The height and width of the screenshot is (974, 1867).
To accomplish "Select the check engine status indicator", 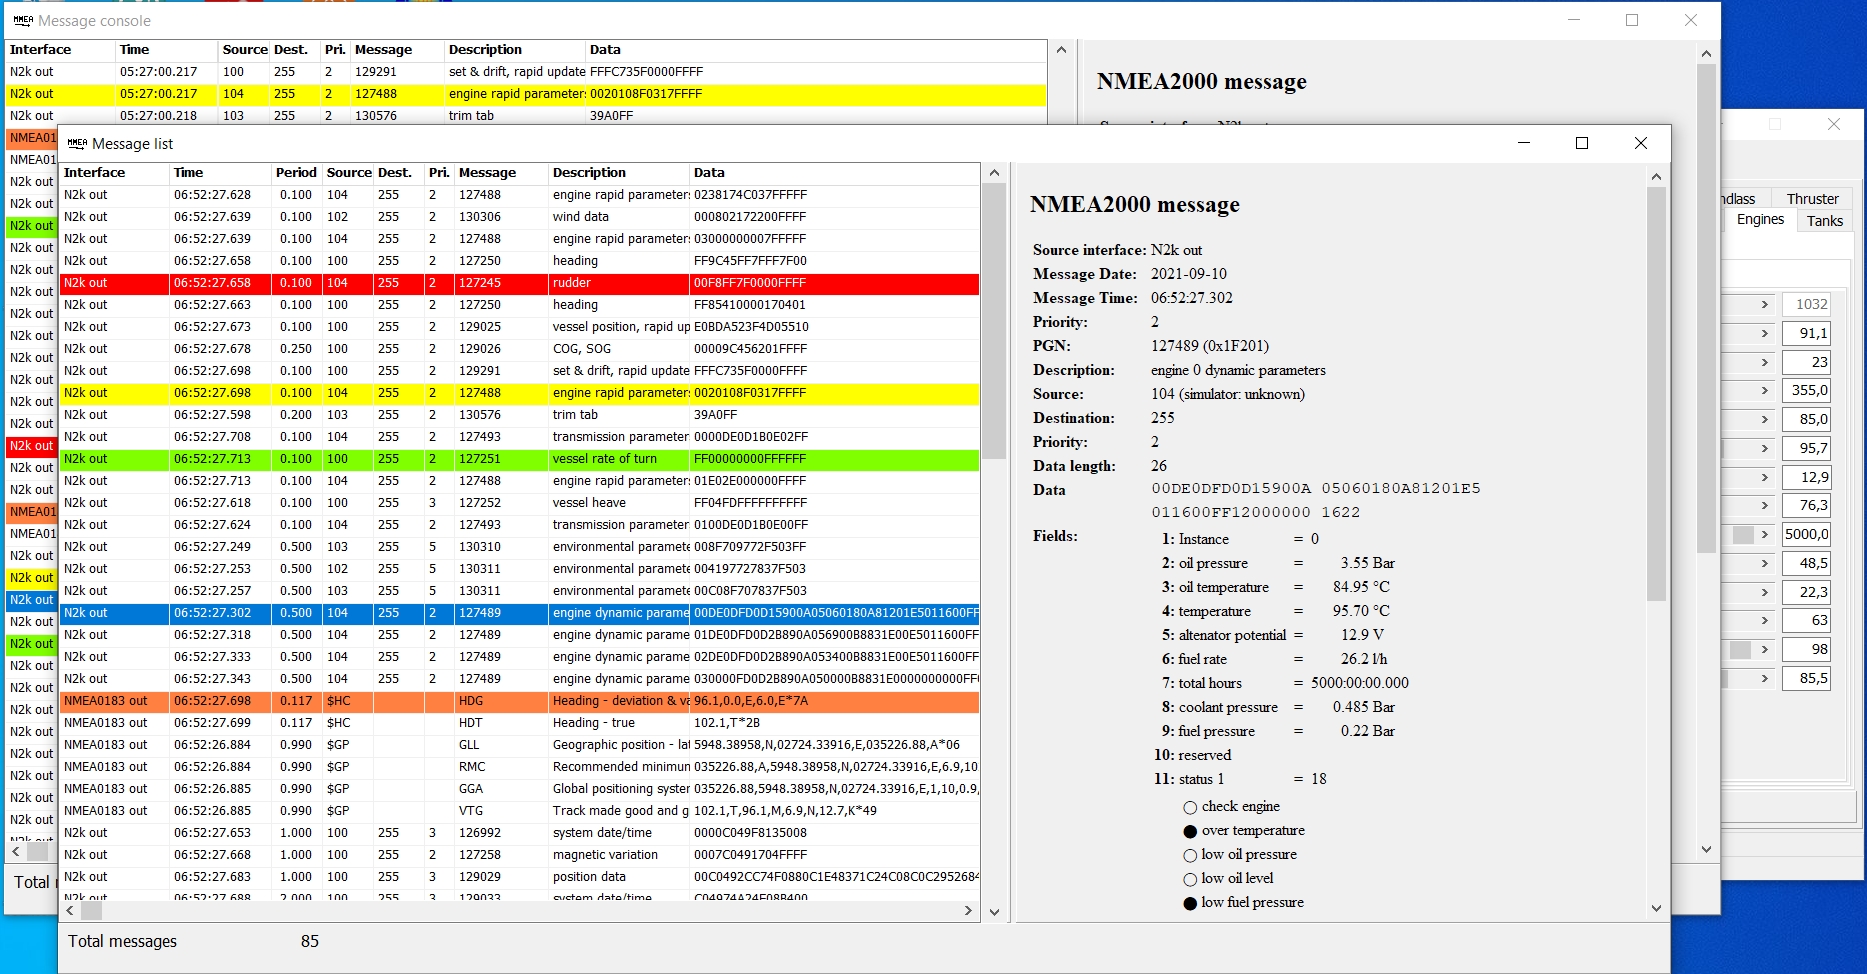I will click(x=1190, y=807).
